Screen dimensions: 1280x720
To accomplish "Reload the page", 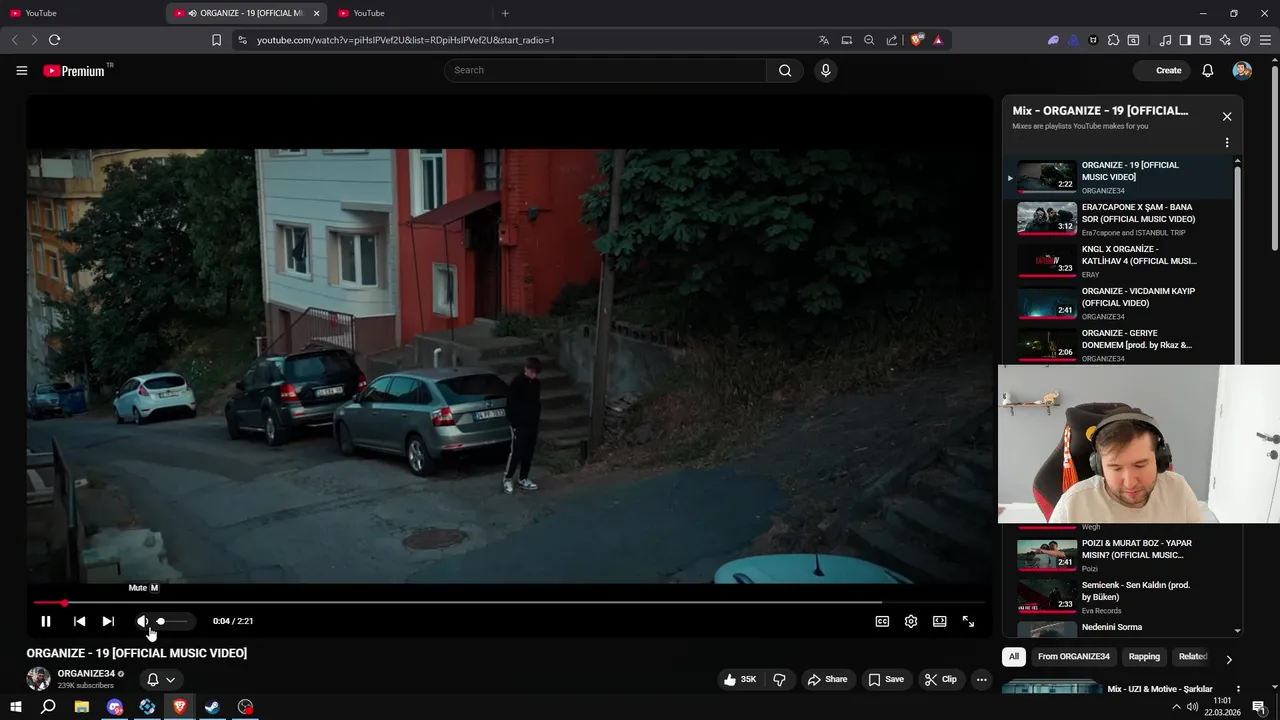I will click(x=54, y=40).
